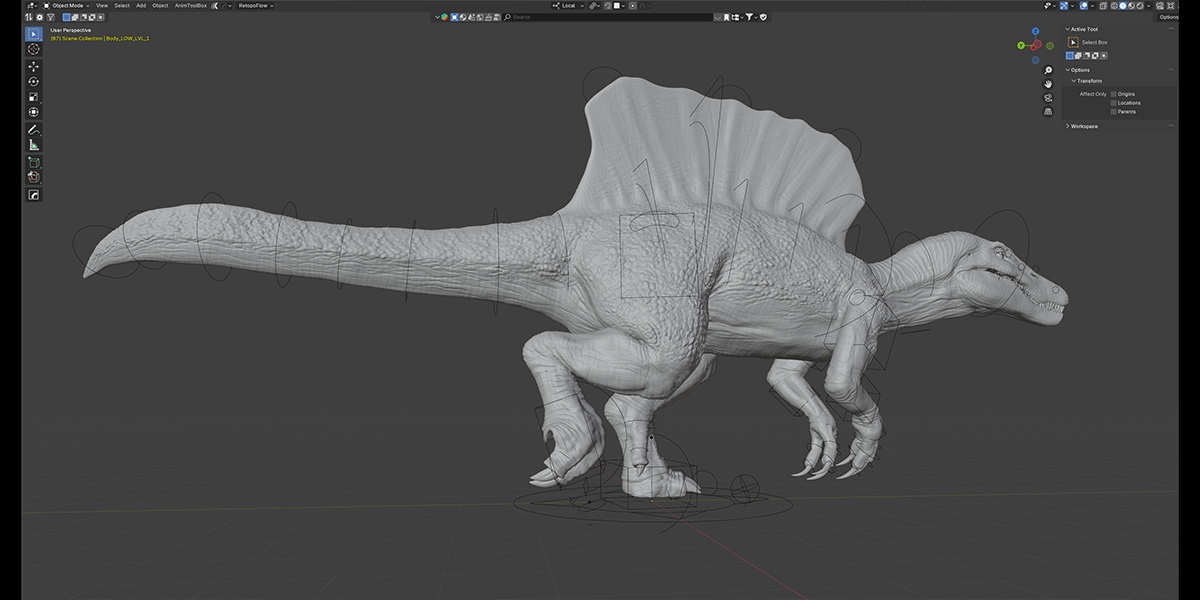Click the Options button at top right
The image size is (1200, 600).
click(x=1169, y=17)
